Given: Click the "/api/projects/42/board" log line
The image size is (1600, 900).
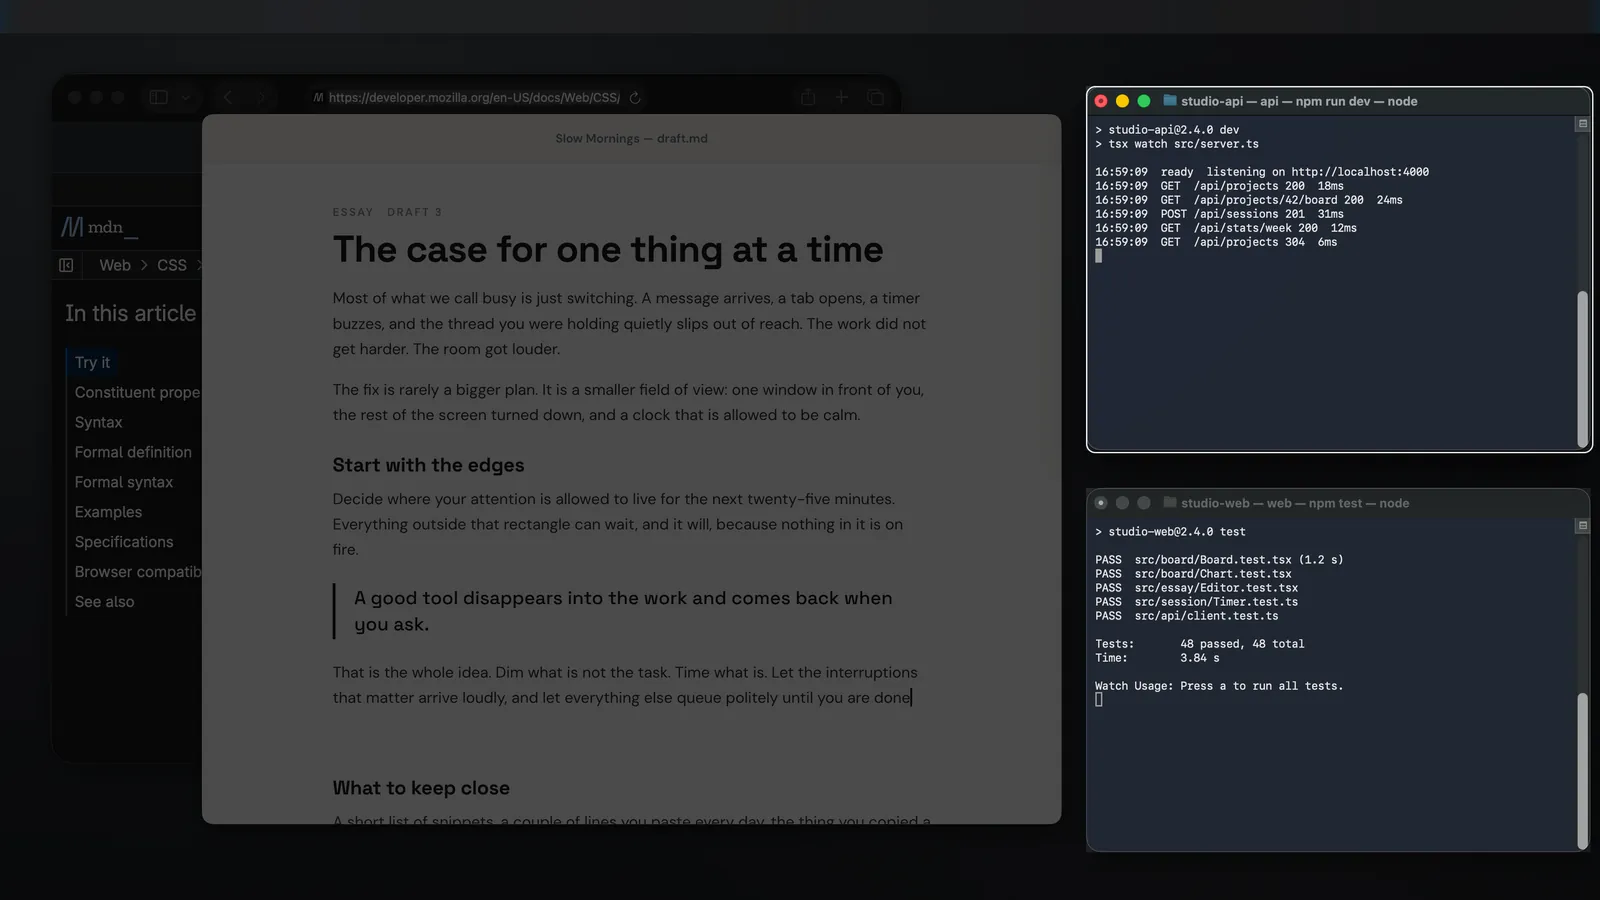Looking at the screenshot, I should tap(1248, 200).
